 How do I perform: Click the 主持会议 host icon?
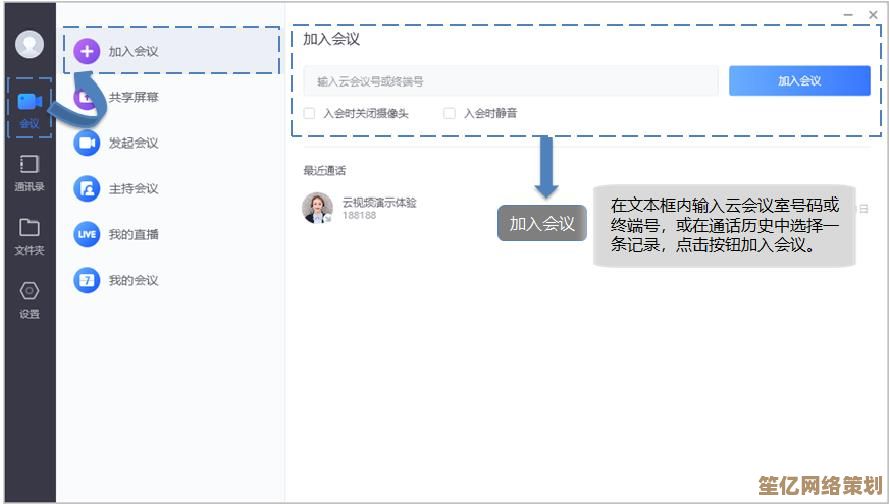pos(87,188)
